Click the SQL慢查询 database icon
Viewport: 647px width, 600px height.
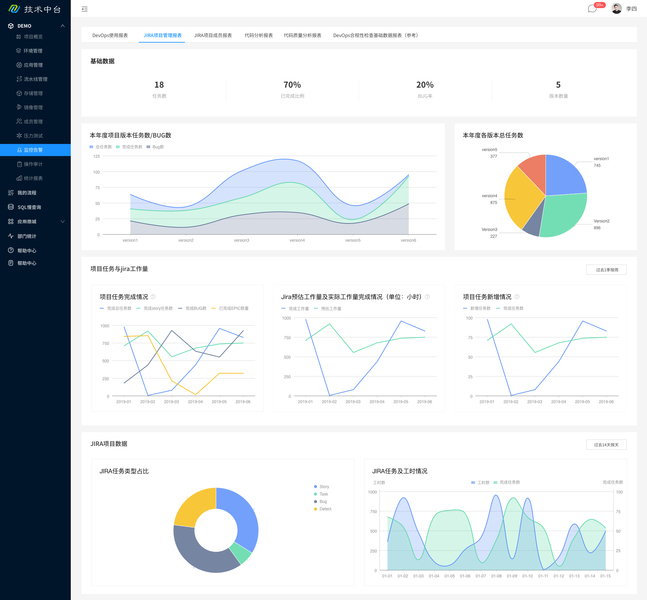point(11,207)
